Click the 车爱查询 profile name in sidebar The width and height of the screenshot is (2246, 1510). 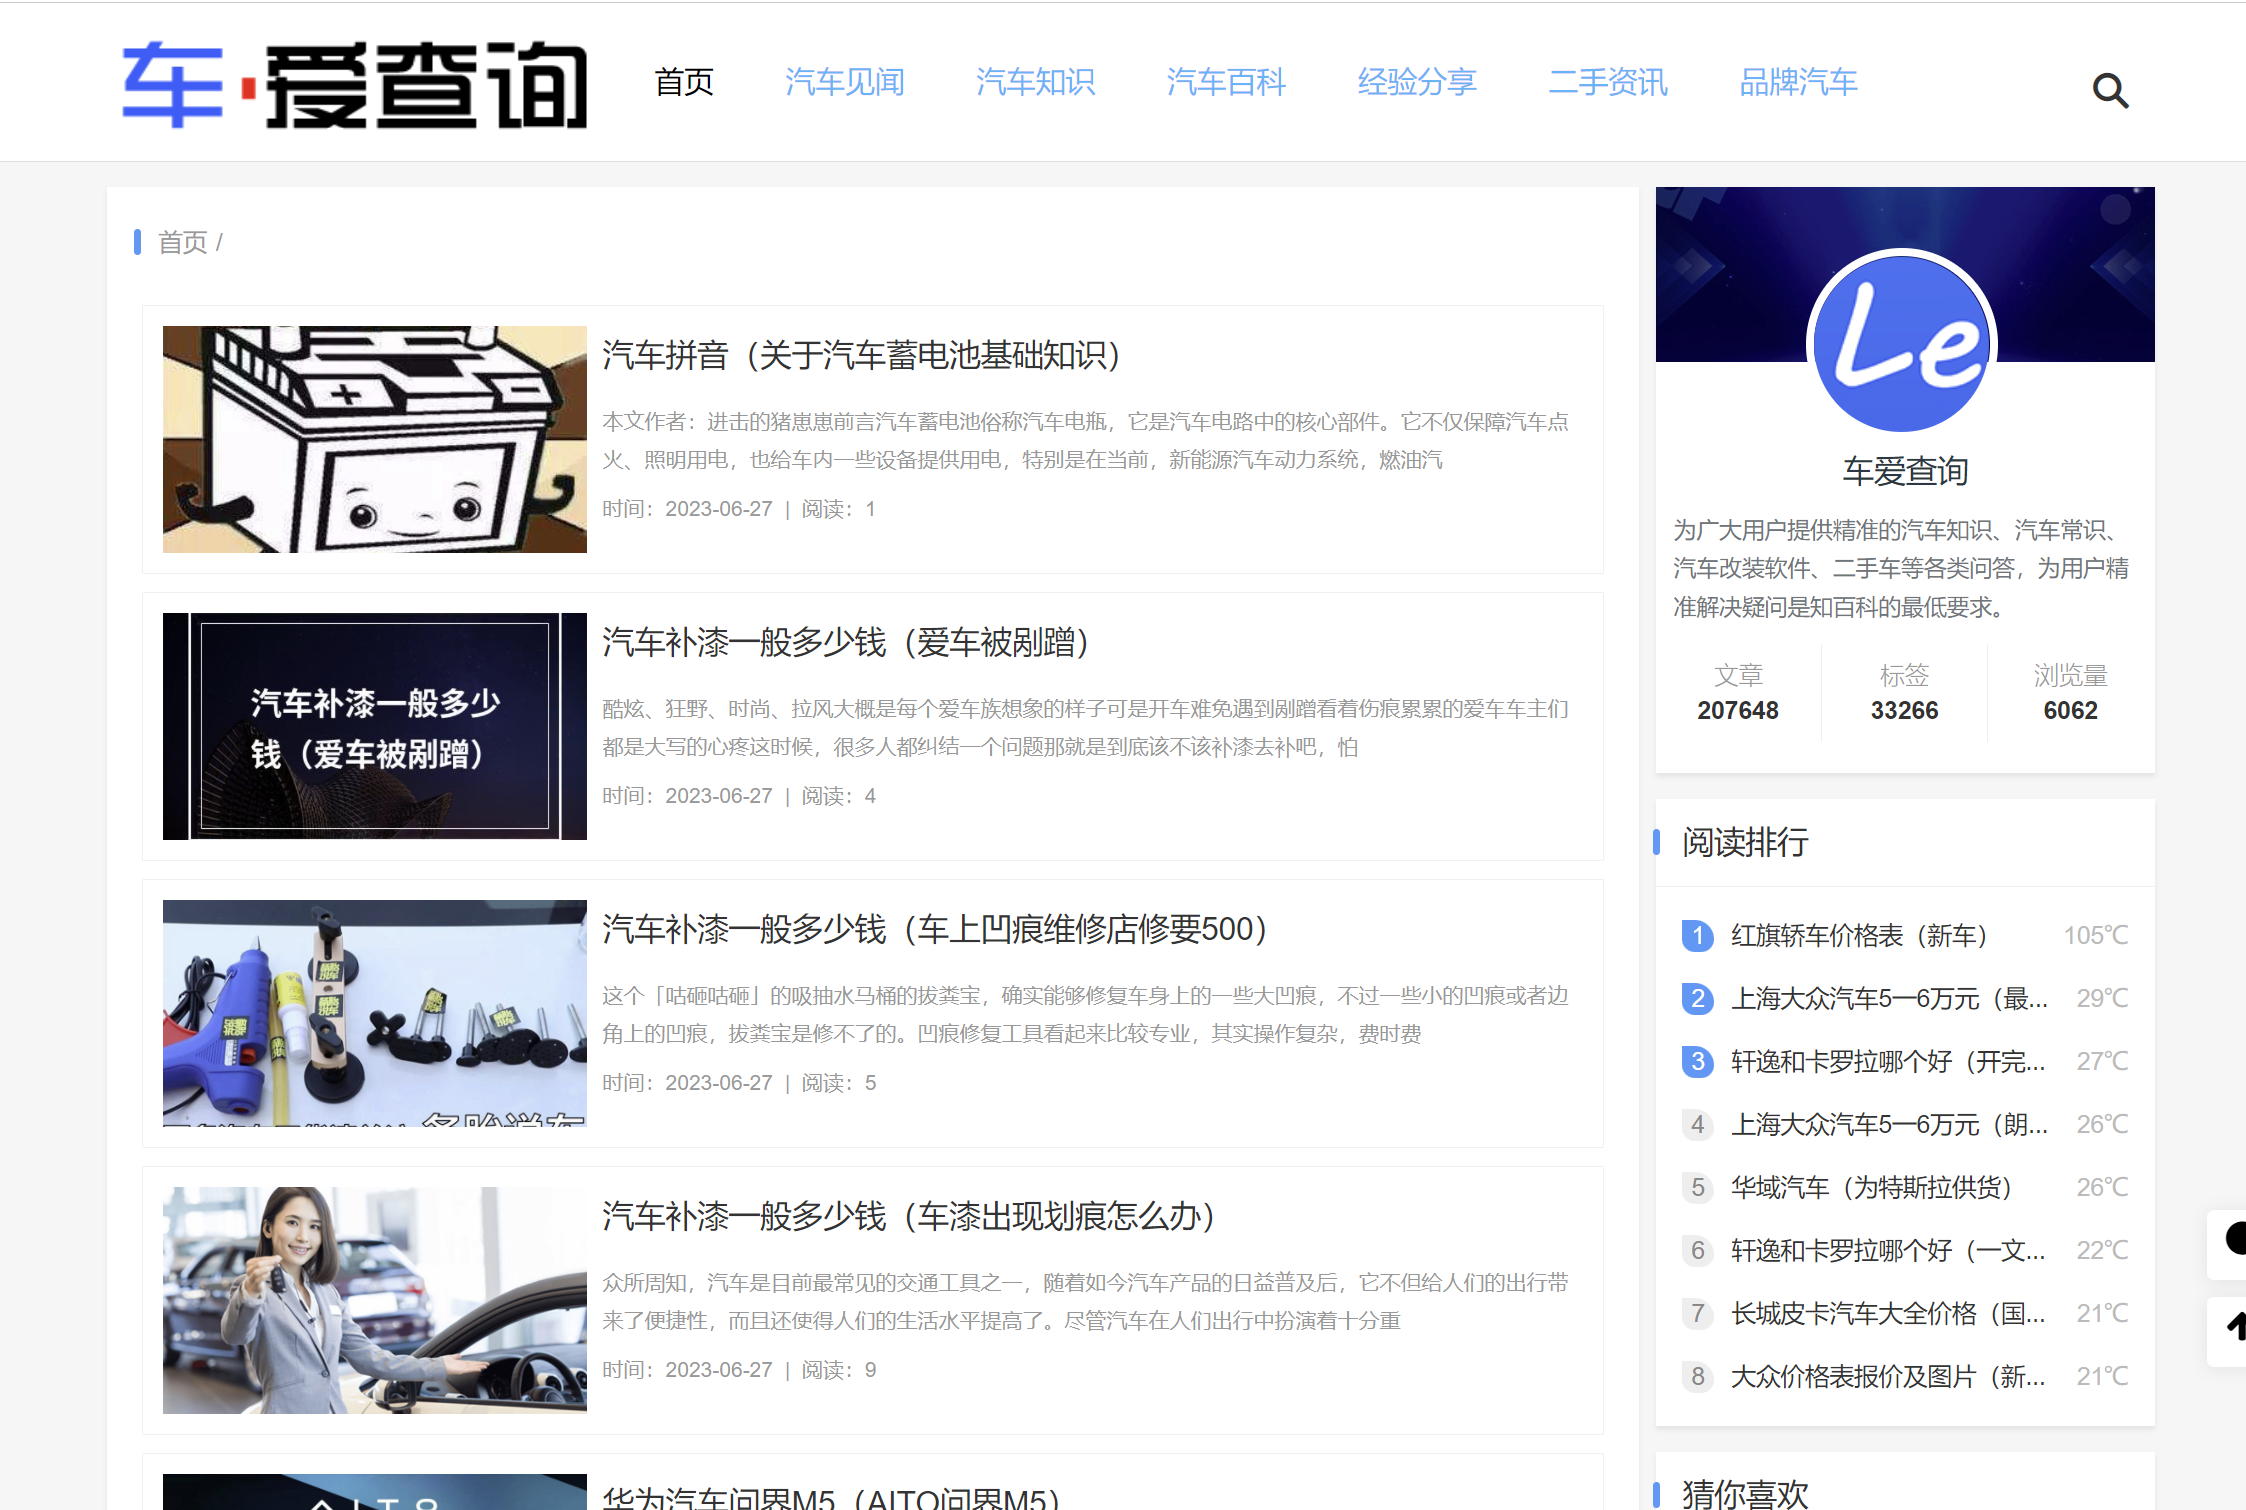[1905, 471]
